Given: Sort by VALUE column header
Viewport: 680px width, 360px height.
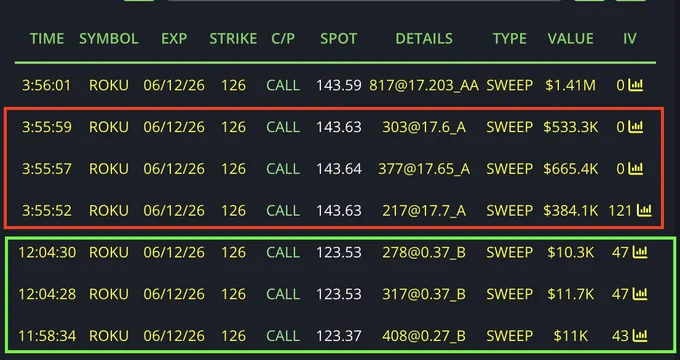Looking at the screenshot, I should [571, 39].
